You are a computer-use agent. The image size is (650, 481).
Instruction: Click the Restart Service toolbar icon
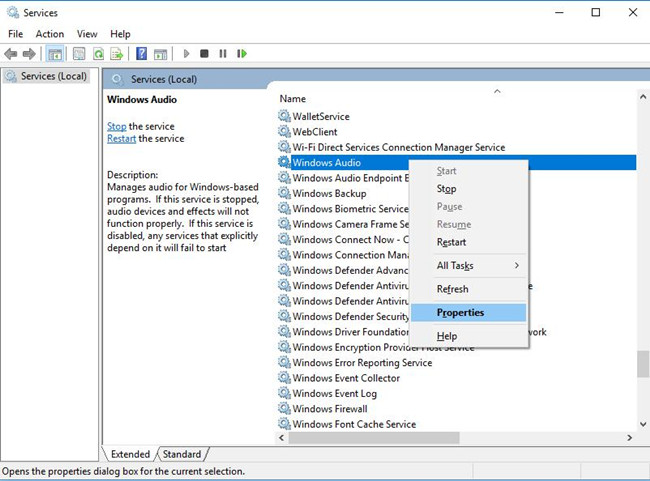242,53
